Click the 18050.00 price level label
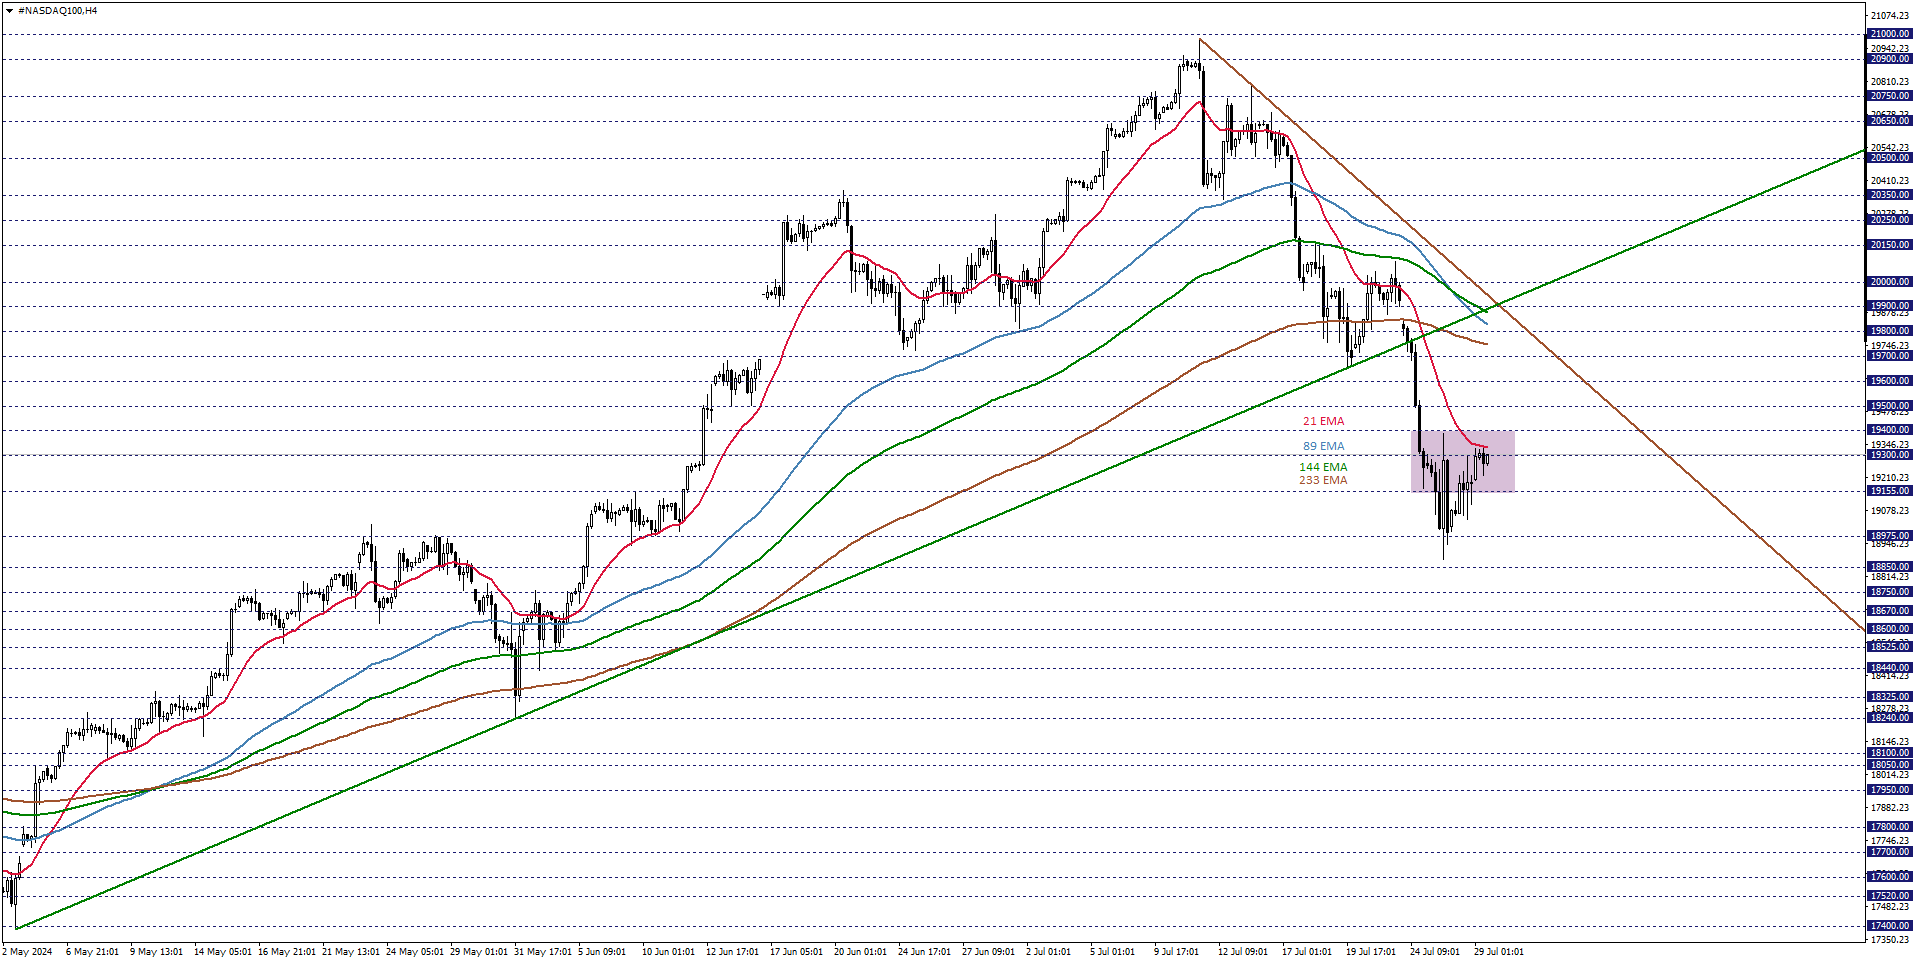 (x=1890, y=765)
